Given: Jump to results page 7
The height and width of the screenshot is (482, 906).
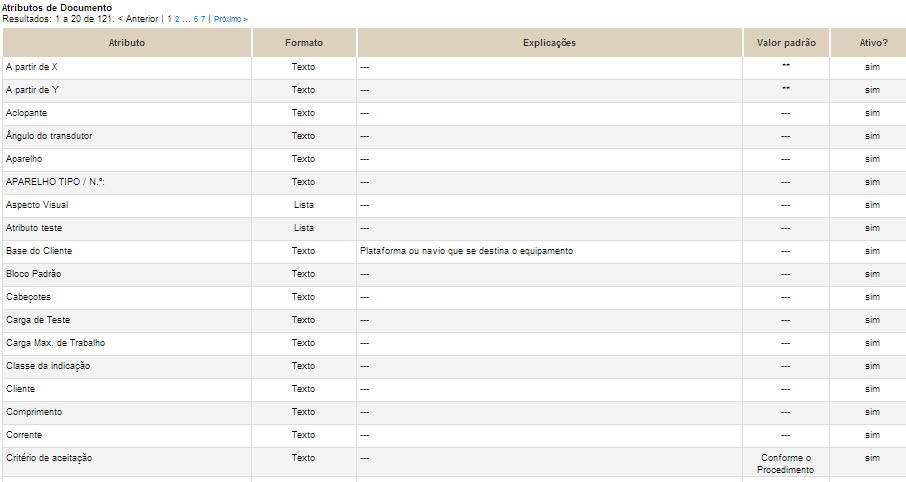Looking at the screenshot, I should pyautogui.click(x=203, y=19).
